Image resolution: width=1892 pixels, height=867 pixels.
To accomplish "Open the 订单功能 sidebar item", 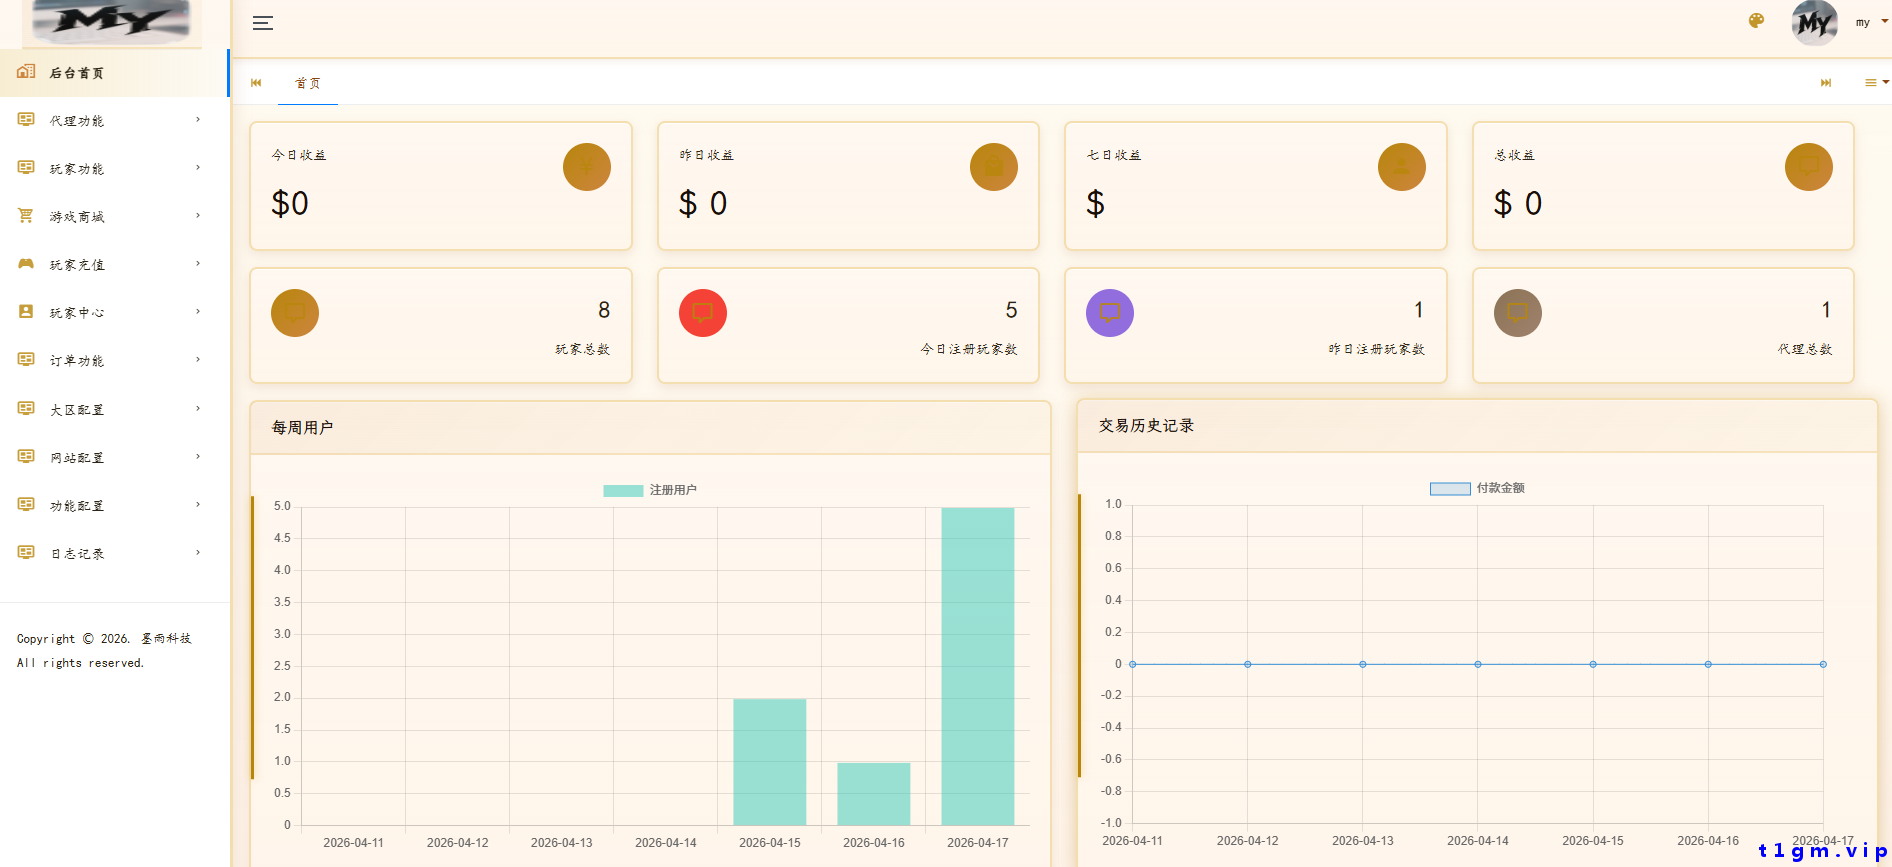I will click(x=77, y=361).
